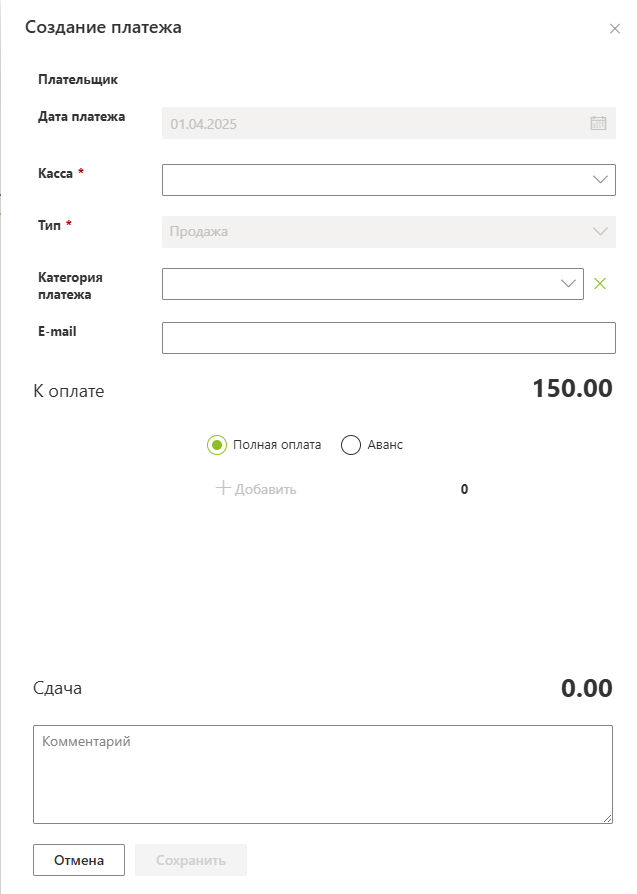Viewport: 637px width, 894px height.
Task: Focus the E-mail input field
Action: click(x=388, y=338)
